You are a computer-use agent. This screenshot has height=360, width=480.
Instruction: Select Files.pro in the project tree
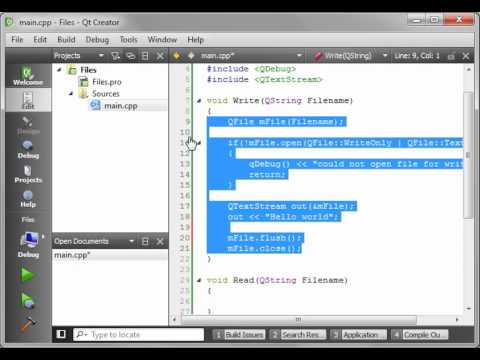click(x=107, y=82)
